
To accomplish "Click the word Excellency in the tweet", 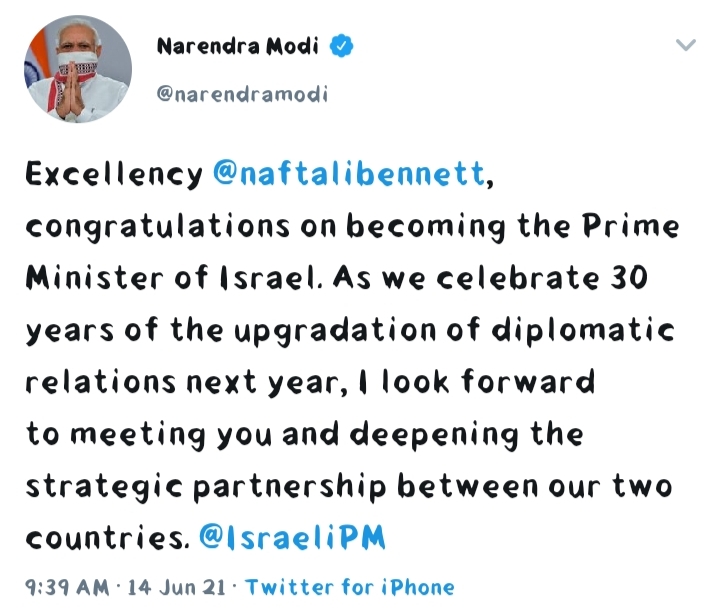I will point(114,175).
